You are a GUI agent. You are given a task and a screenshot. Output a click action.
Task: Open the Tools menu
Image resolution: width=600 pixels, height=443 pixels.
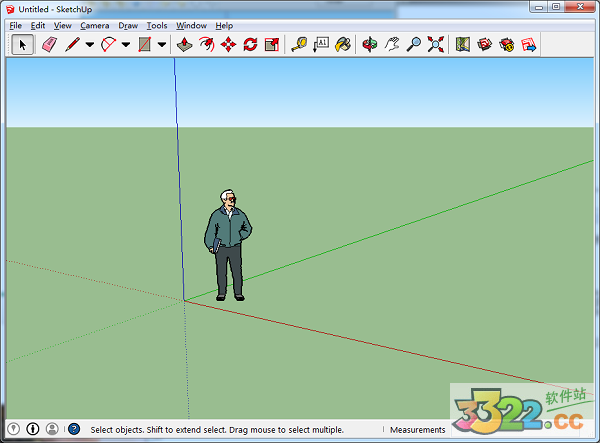(x=157, y=26)
